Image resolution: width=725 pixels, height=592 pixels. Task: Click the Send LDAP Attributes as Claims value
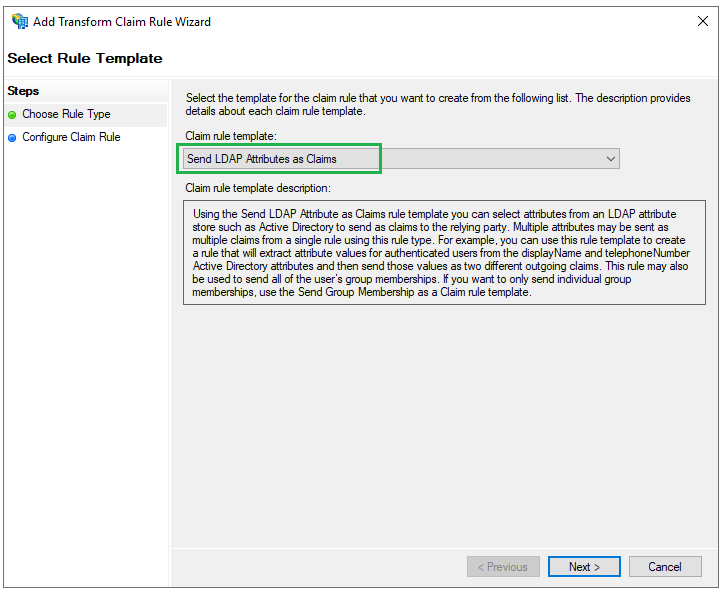[x=262, y=159]
